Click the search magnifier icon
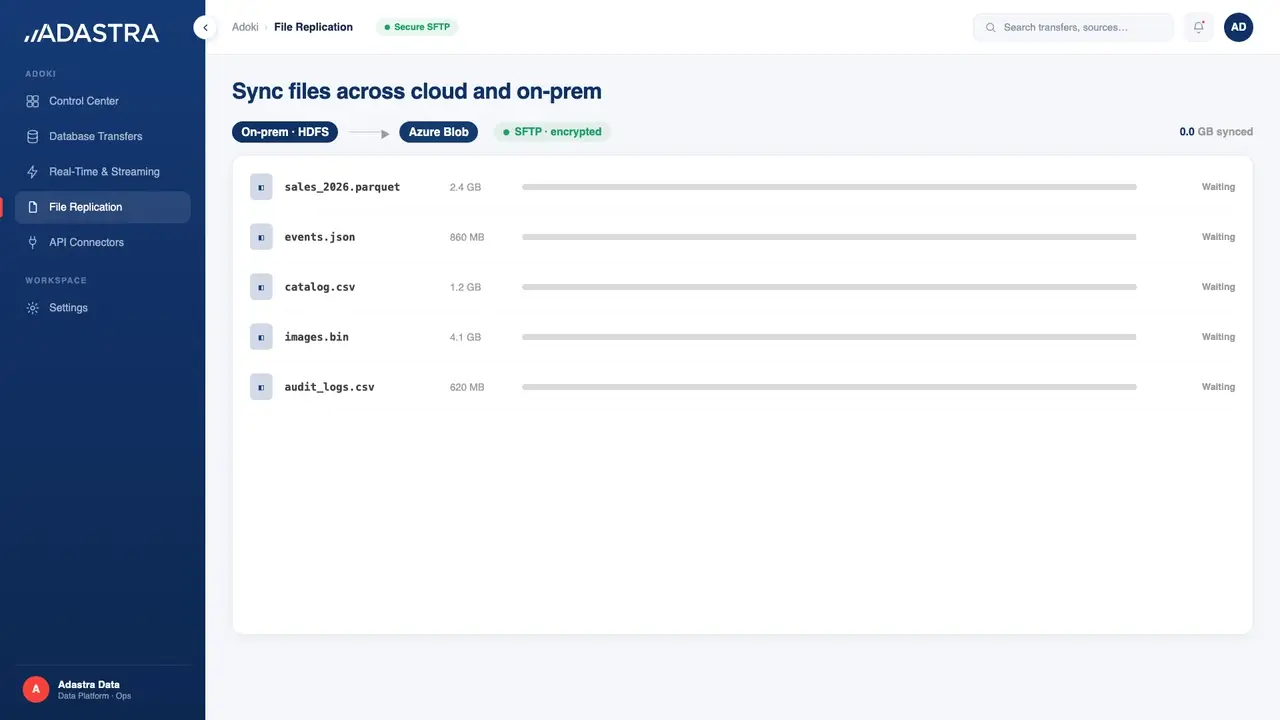This screenshot has height=720, width=1280. coord(991,28)
